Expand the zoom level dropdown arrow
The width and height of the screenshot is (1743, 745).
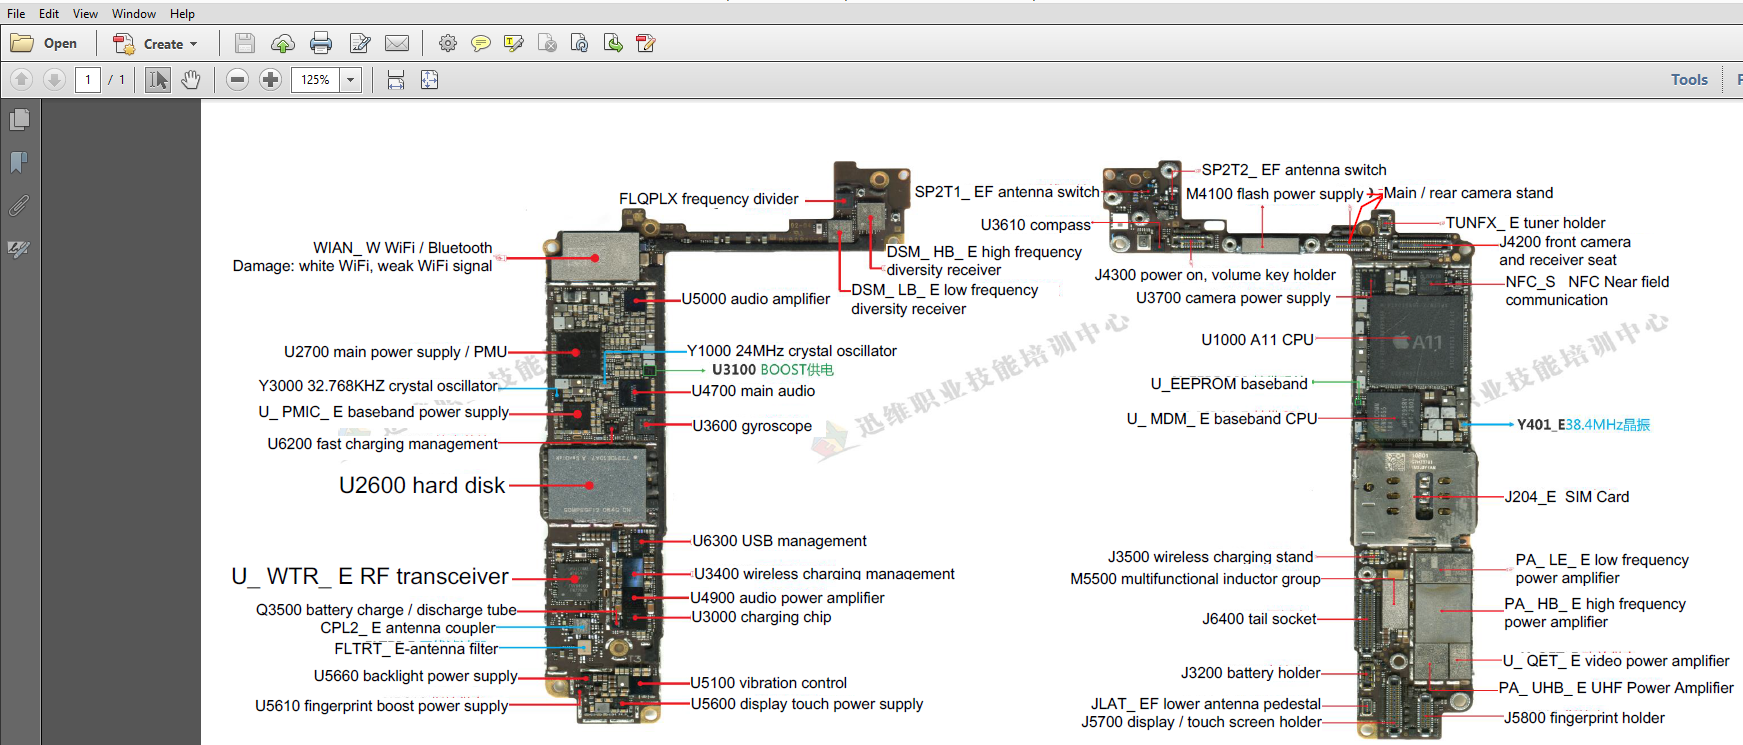pos(350,80)
